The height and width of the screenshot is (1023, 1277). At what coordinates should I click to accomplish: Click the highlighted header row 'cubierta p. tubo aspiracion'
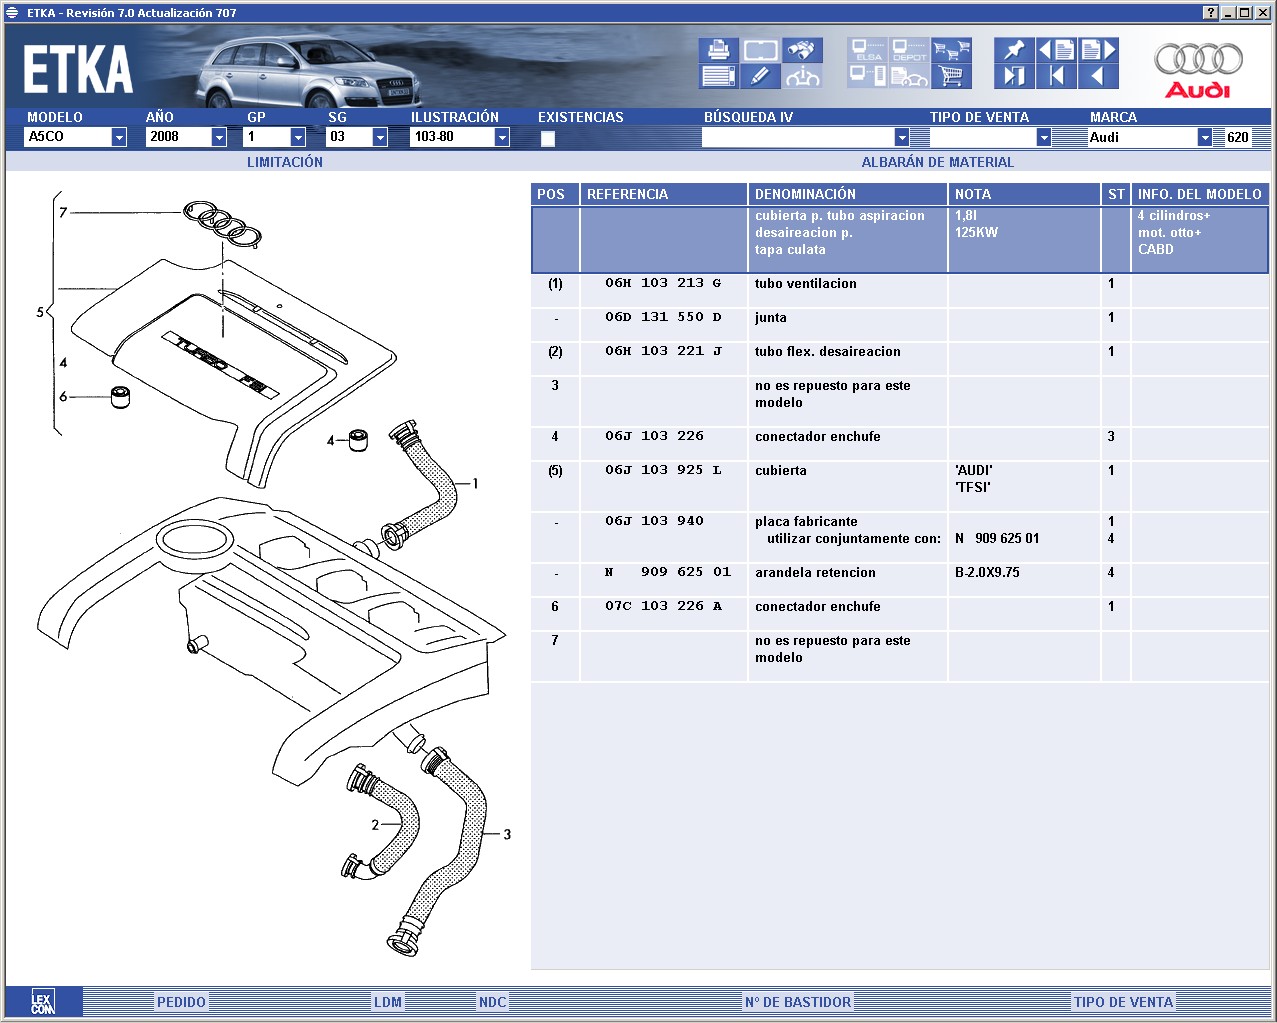point(900,239)
